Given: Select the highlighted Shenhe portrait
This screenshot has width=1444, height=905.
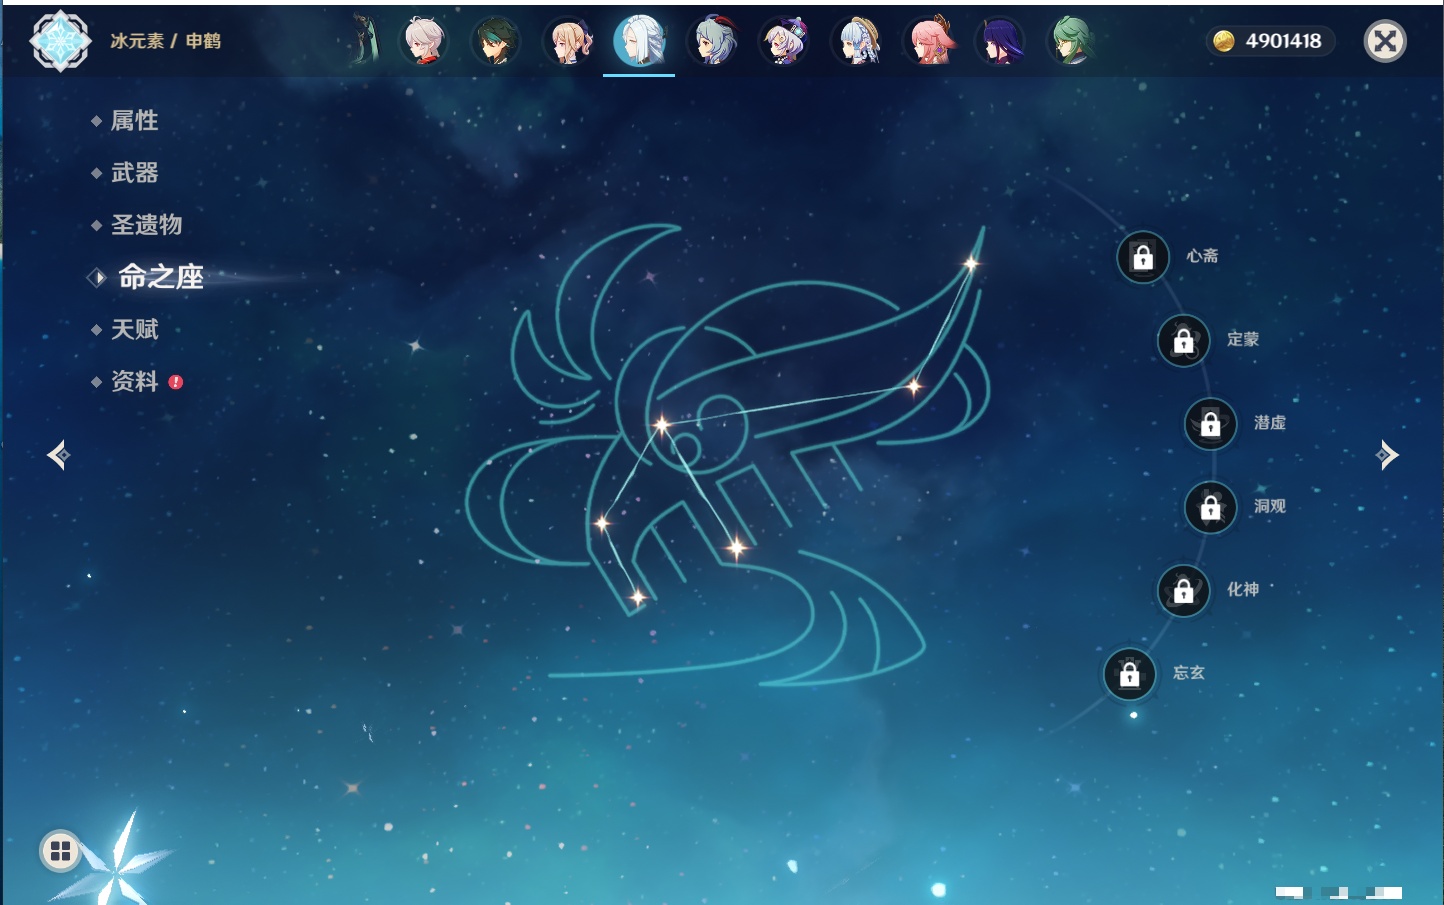Looking at the screenshot, I should [639, 42].
